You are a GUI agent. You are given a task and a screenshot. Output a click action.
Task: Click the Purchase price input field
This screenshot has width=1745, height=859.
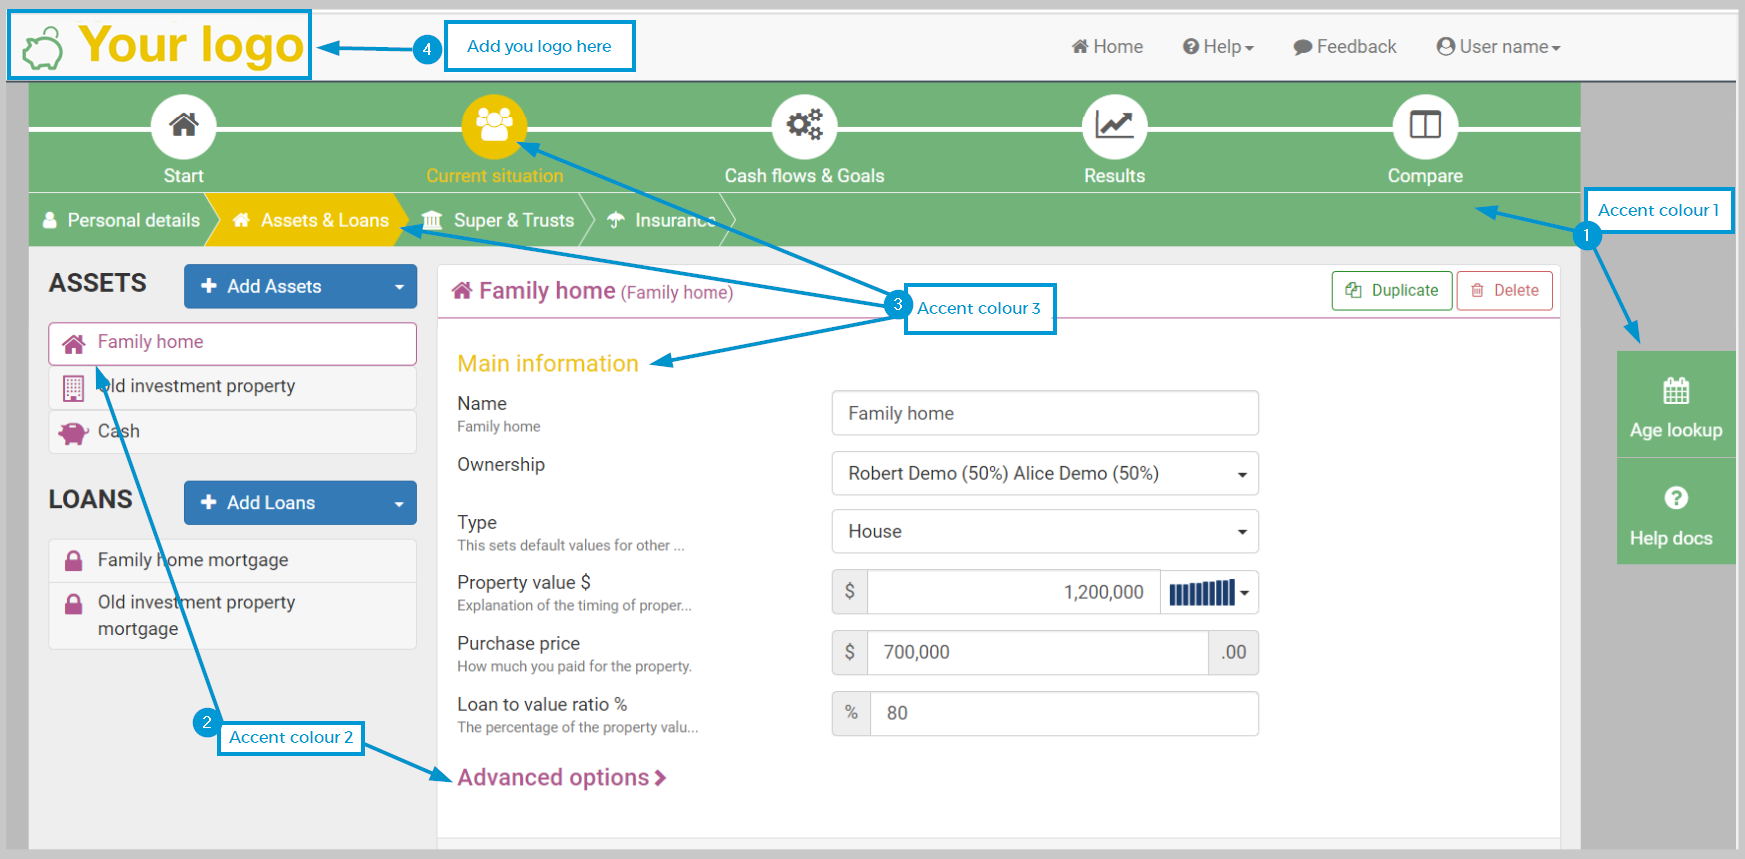[1037, 653]
